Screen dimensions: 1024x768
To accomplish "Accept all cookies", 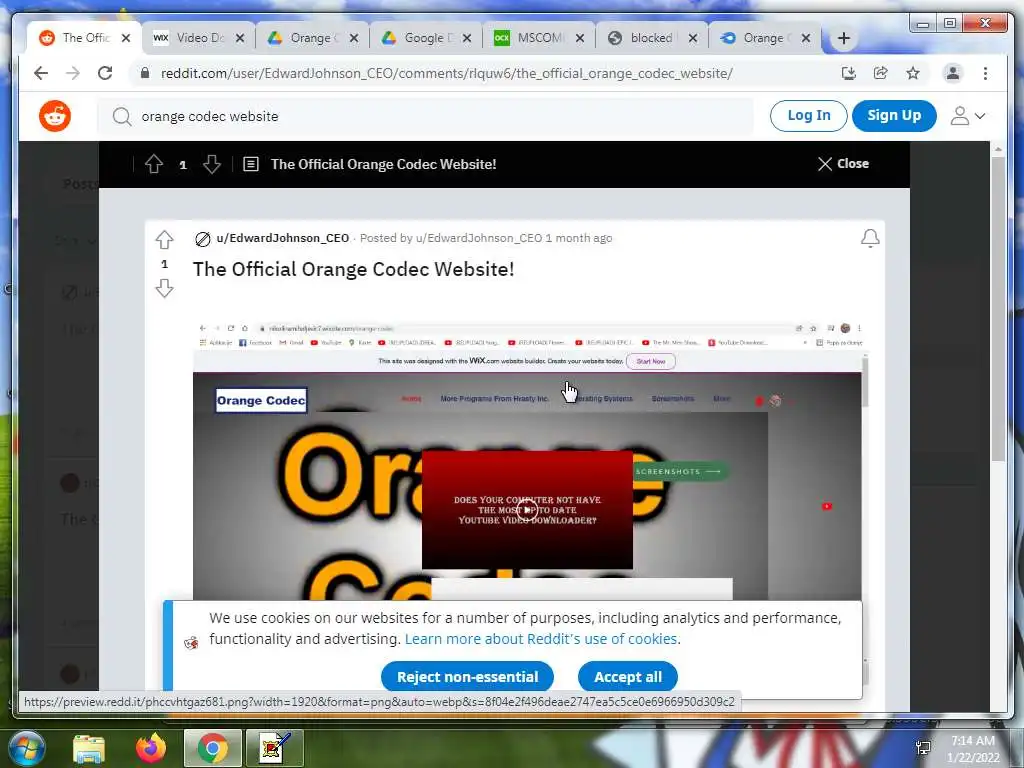I will 628,677.
